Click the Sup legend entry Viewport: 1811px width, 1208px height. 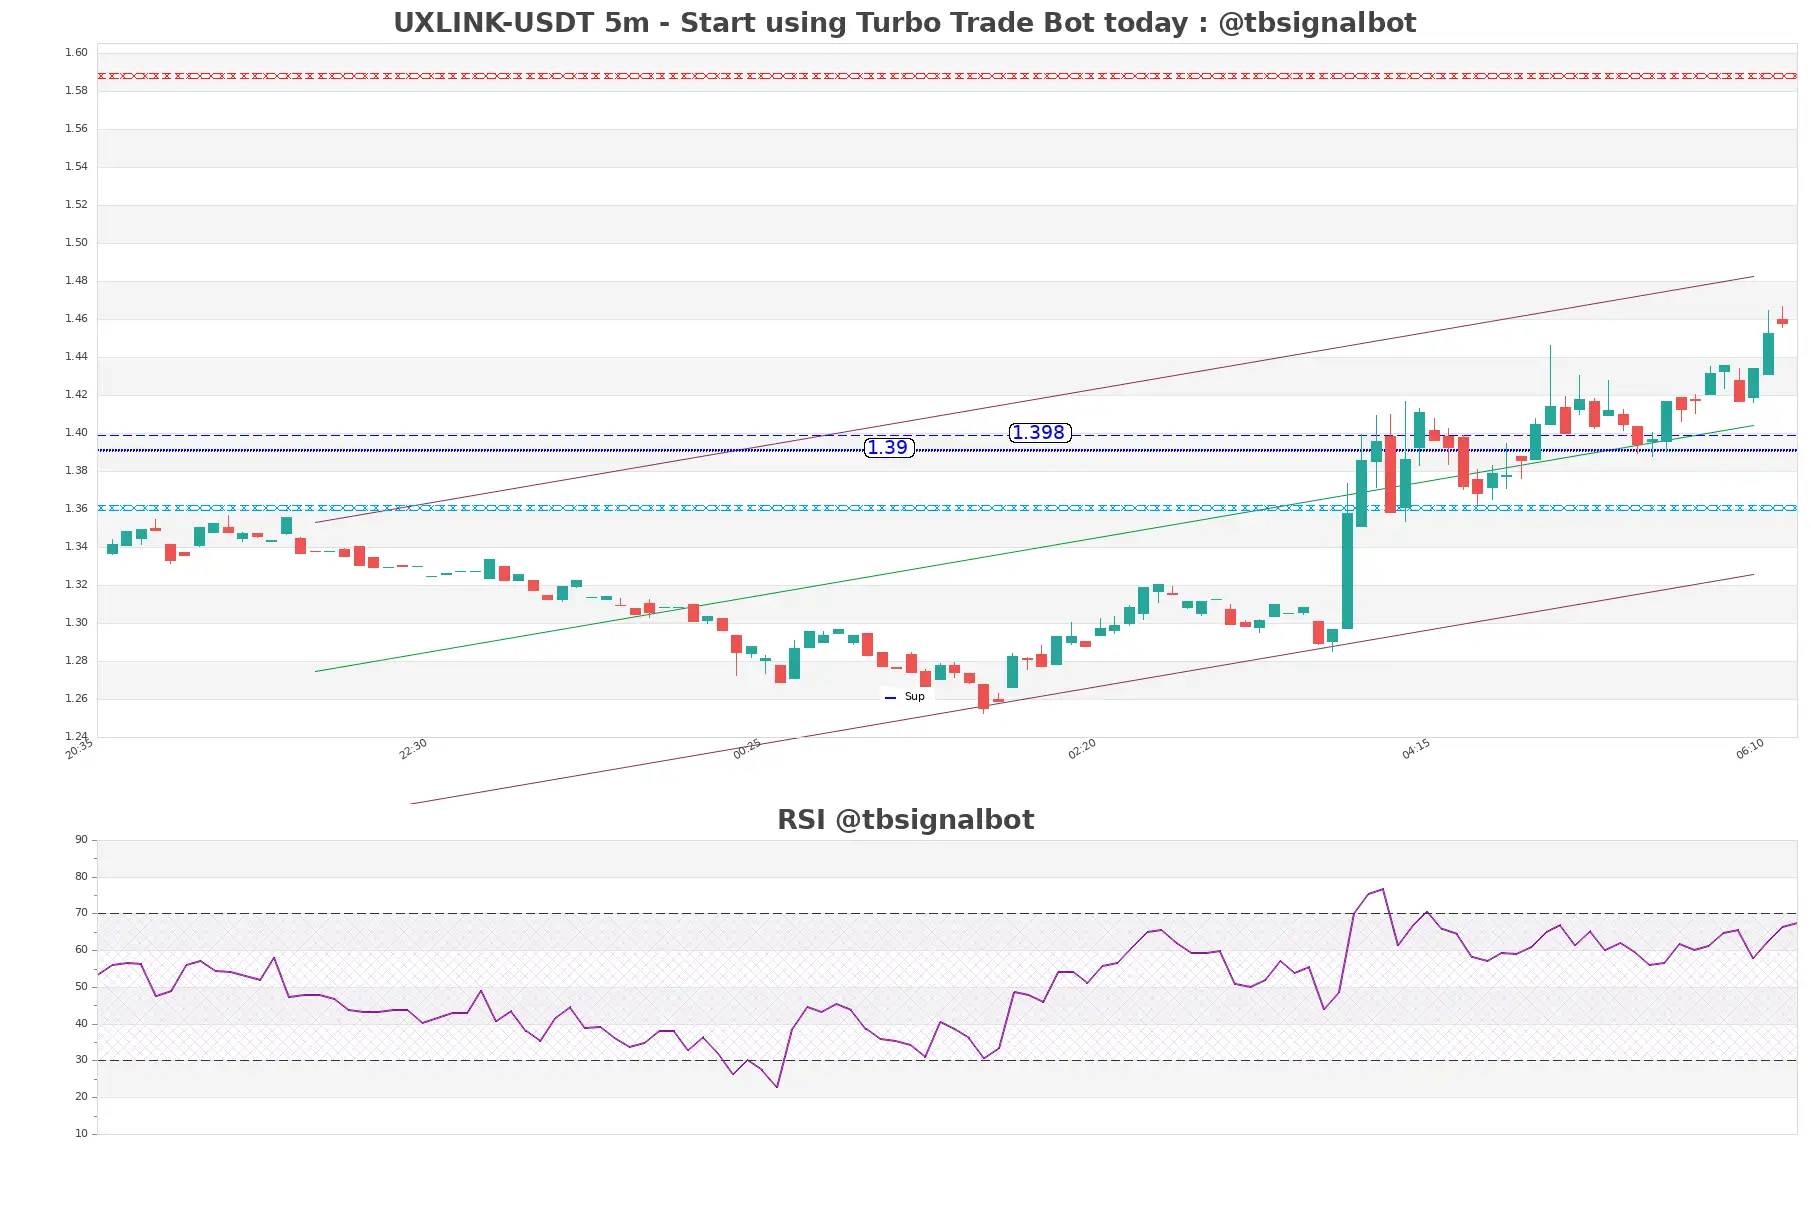tap(905, 697)
